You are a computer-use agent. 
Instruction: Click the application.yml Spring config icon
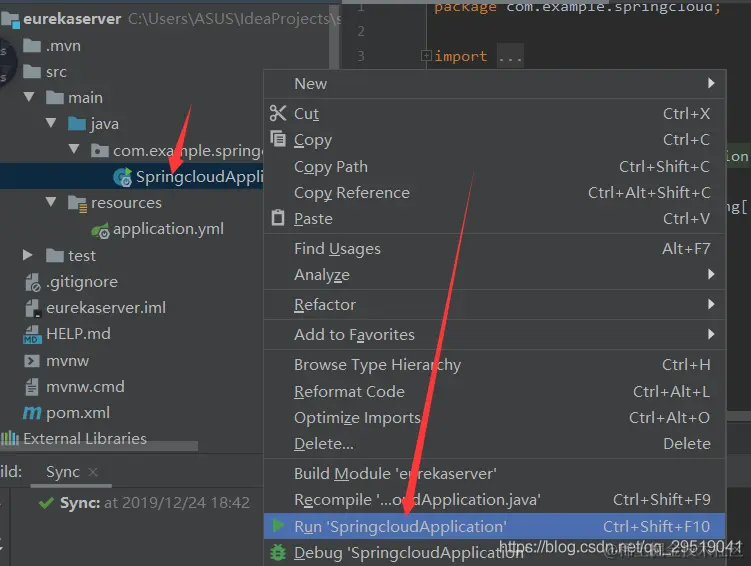pos(101,230)
